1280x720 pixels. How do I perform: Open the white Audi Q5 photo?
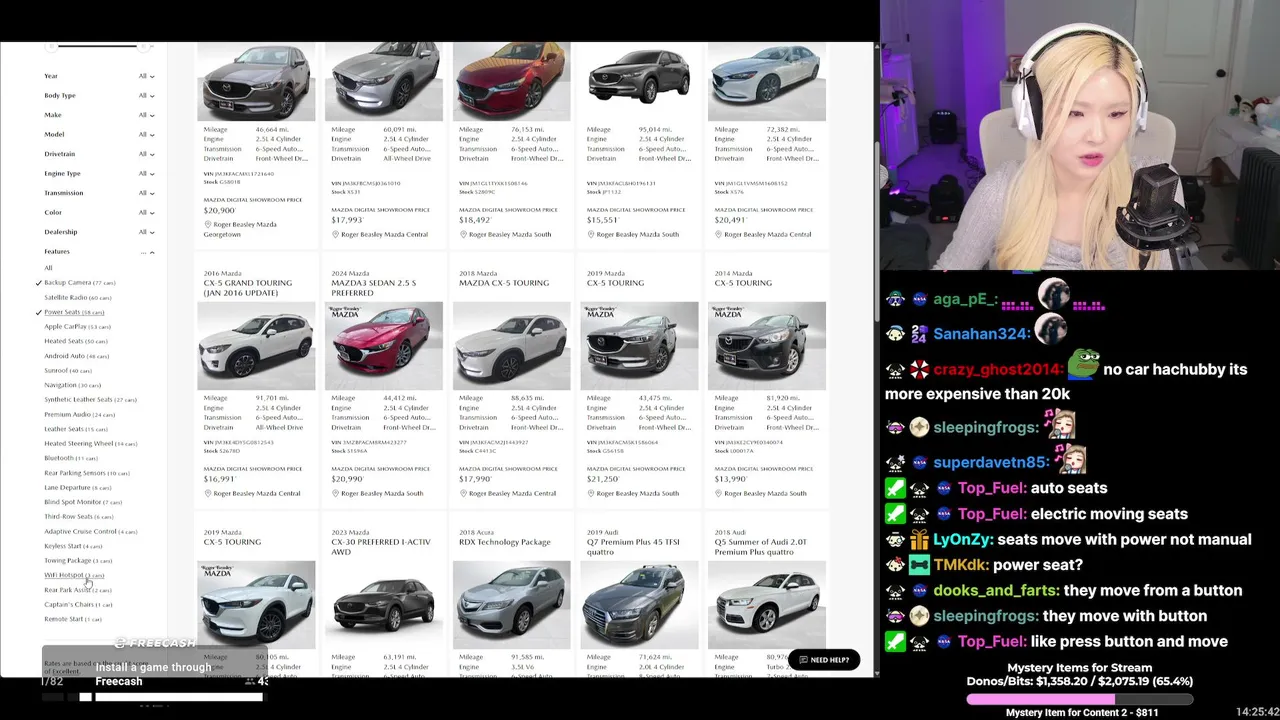pyautogui.click(x=767, y=605)
